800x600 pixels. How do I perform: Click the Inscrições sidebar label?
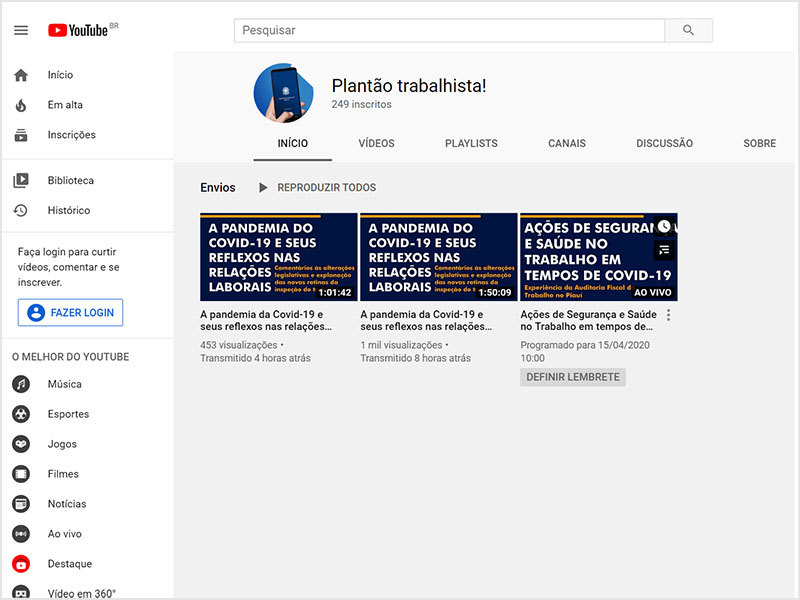71,135
